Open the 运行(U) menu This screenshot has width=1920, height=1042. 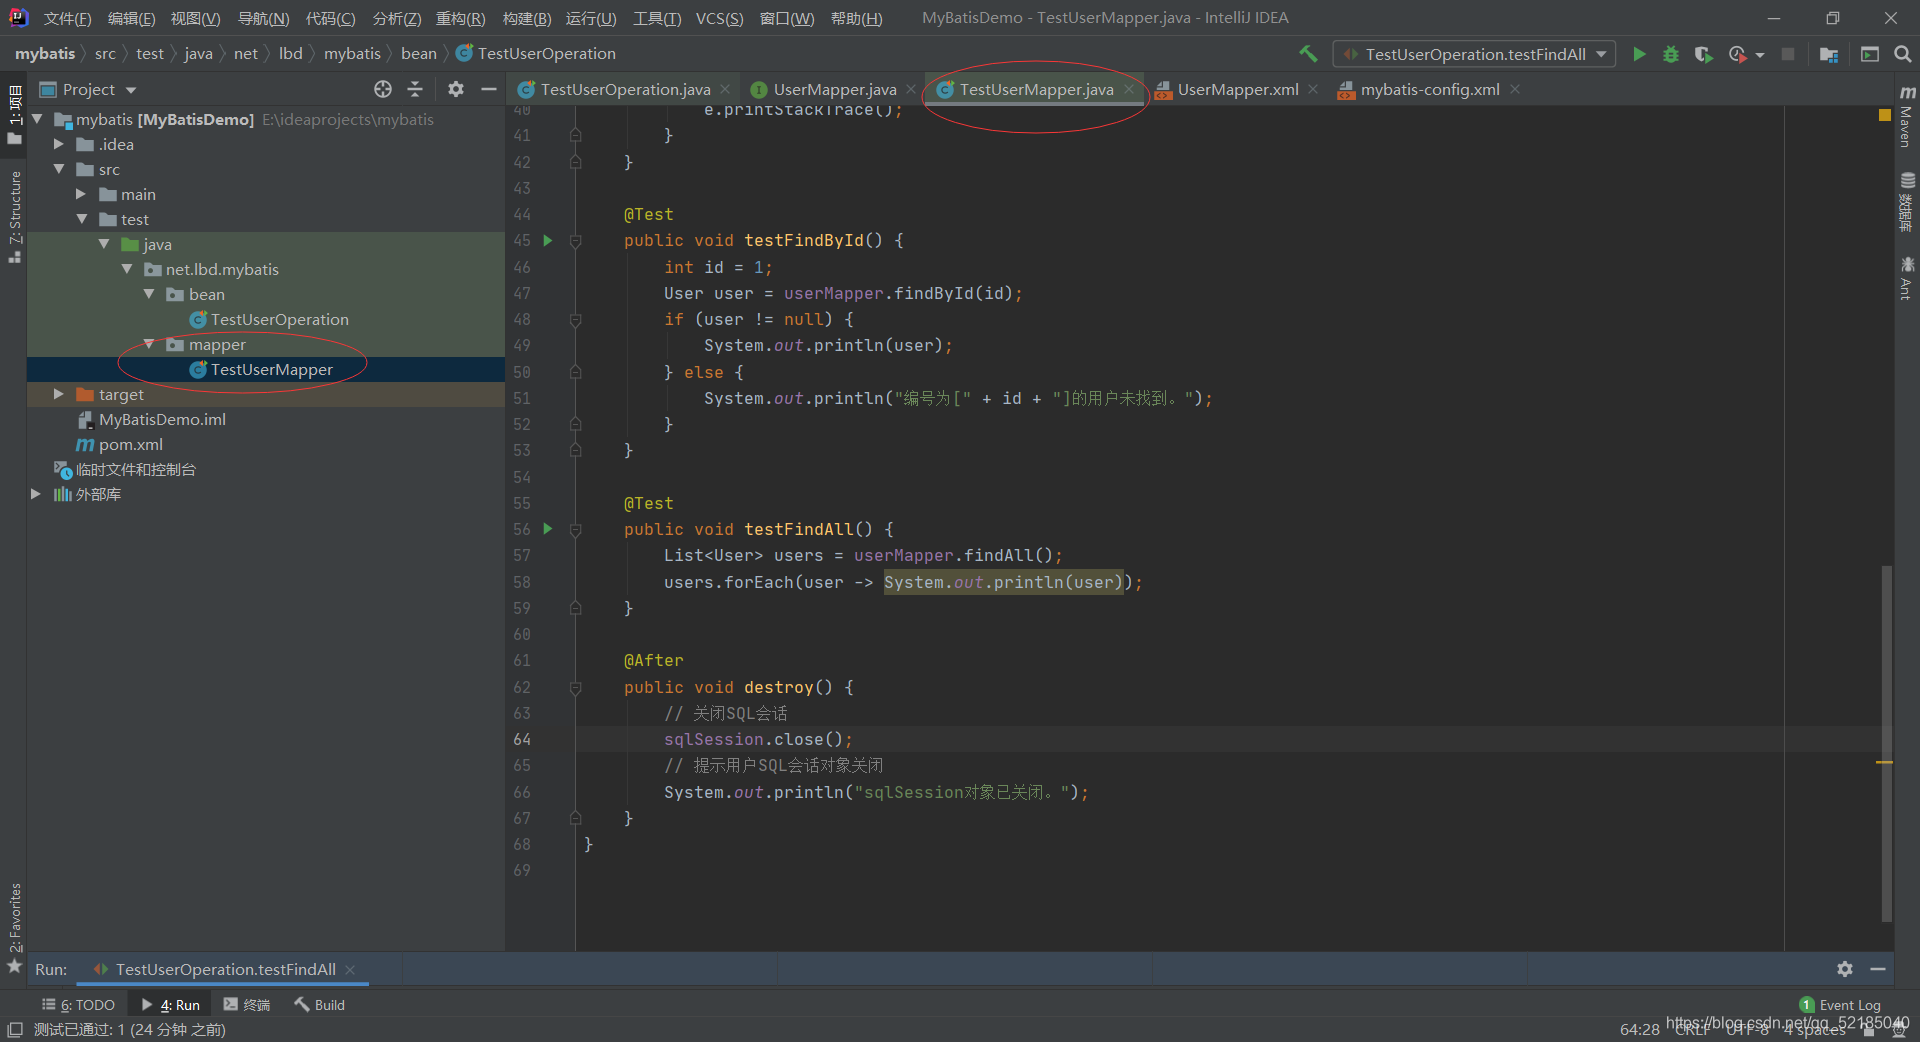point(591,19)
